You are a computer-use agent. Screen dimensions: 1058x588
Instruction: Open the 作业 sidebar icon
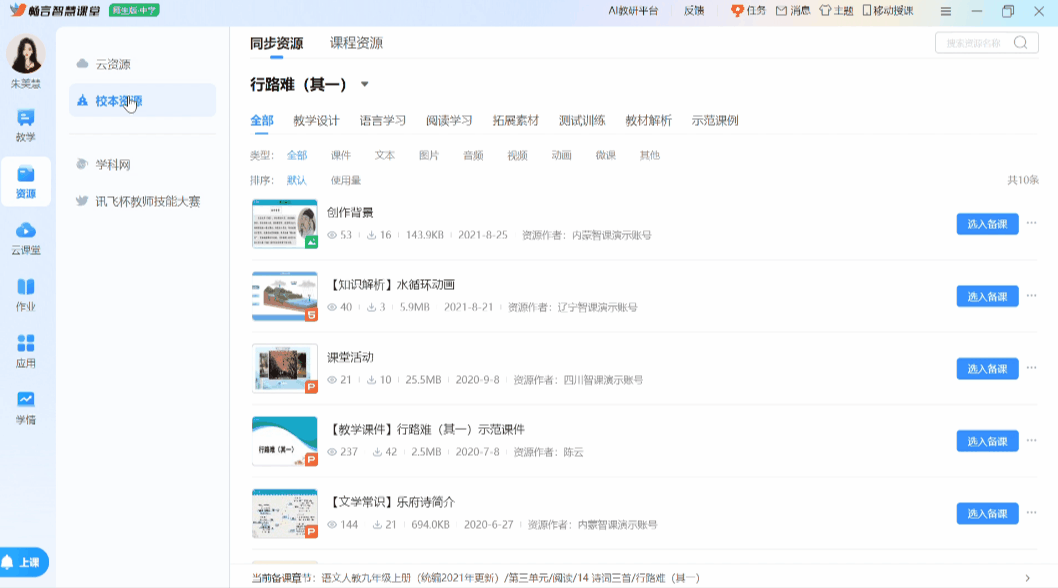click(25, 288)
